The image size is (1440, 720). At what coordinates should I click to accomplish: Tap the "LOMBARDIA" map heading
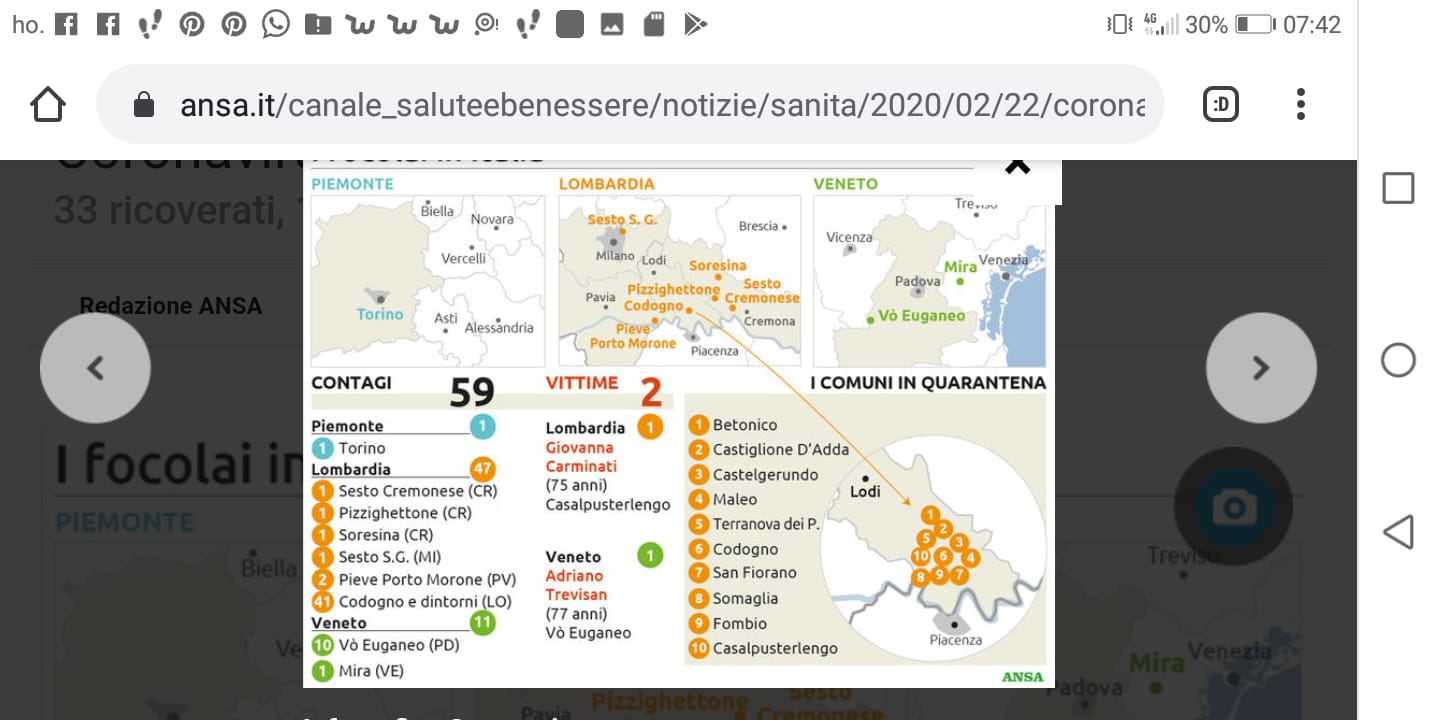click(x=606, y=184)
